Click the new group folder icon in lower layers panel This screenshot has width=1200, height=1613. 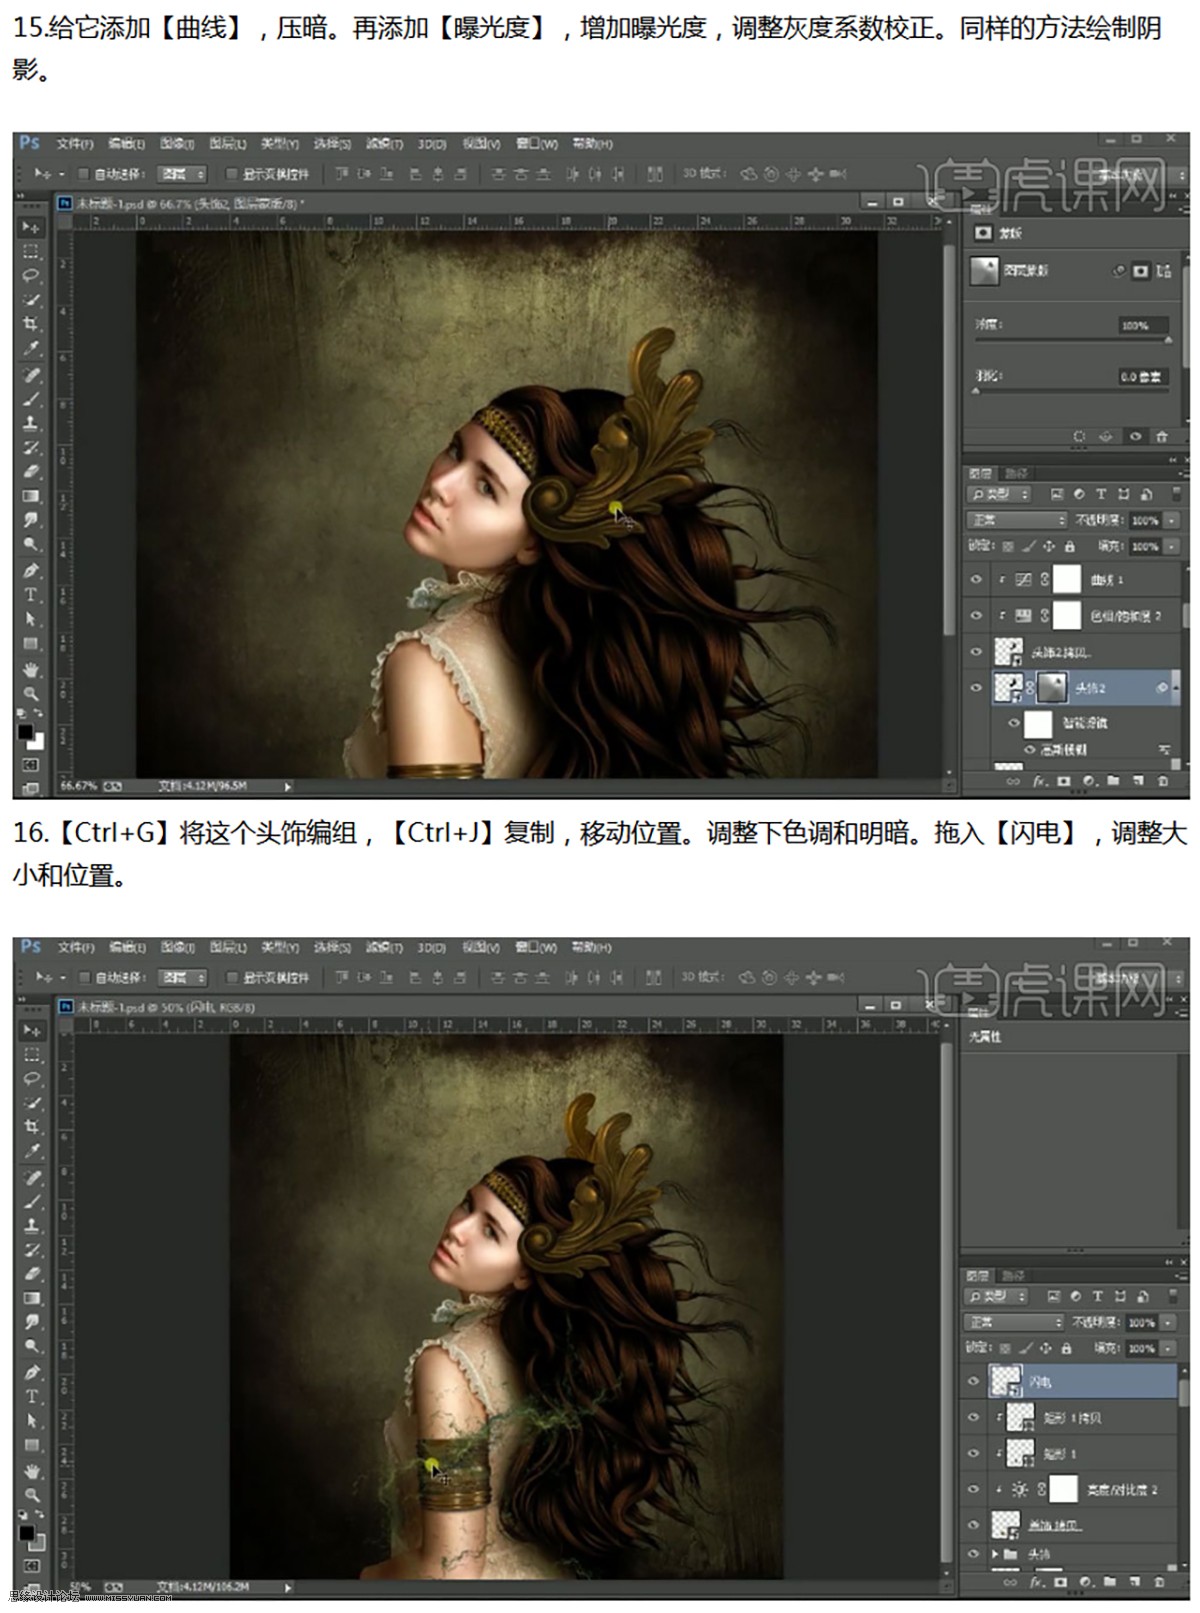1110,1583
